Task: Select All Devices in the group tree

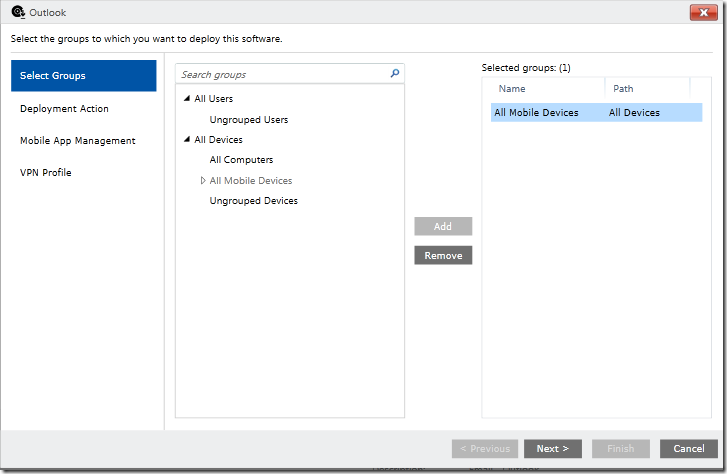Action: [218, 140]
